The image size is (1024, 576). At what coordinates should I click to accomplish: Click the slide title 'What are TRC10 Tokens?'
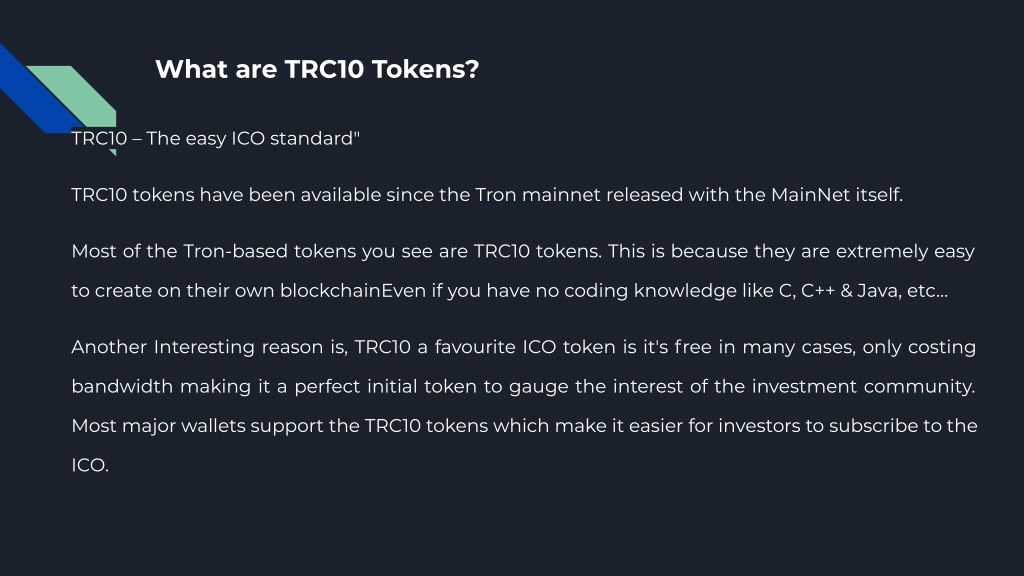[x=317, y=69]
